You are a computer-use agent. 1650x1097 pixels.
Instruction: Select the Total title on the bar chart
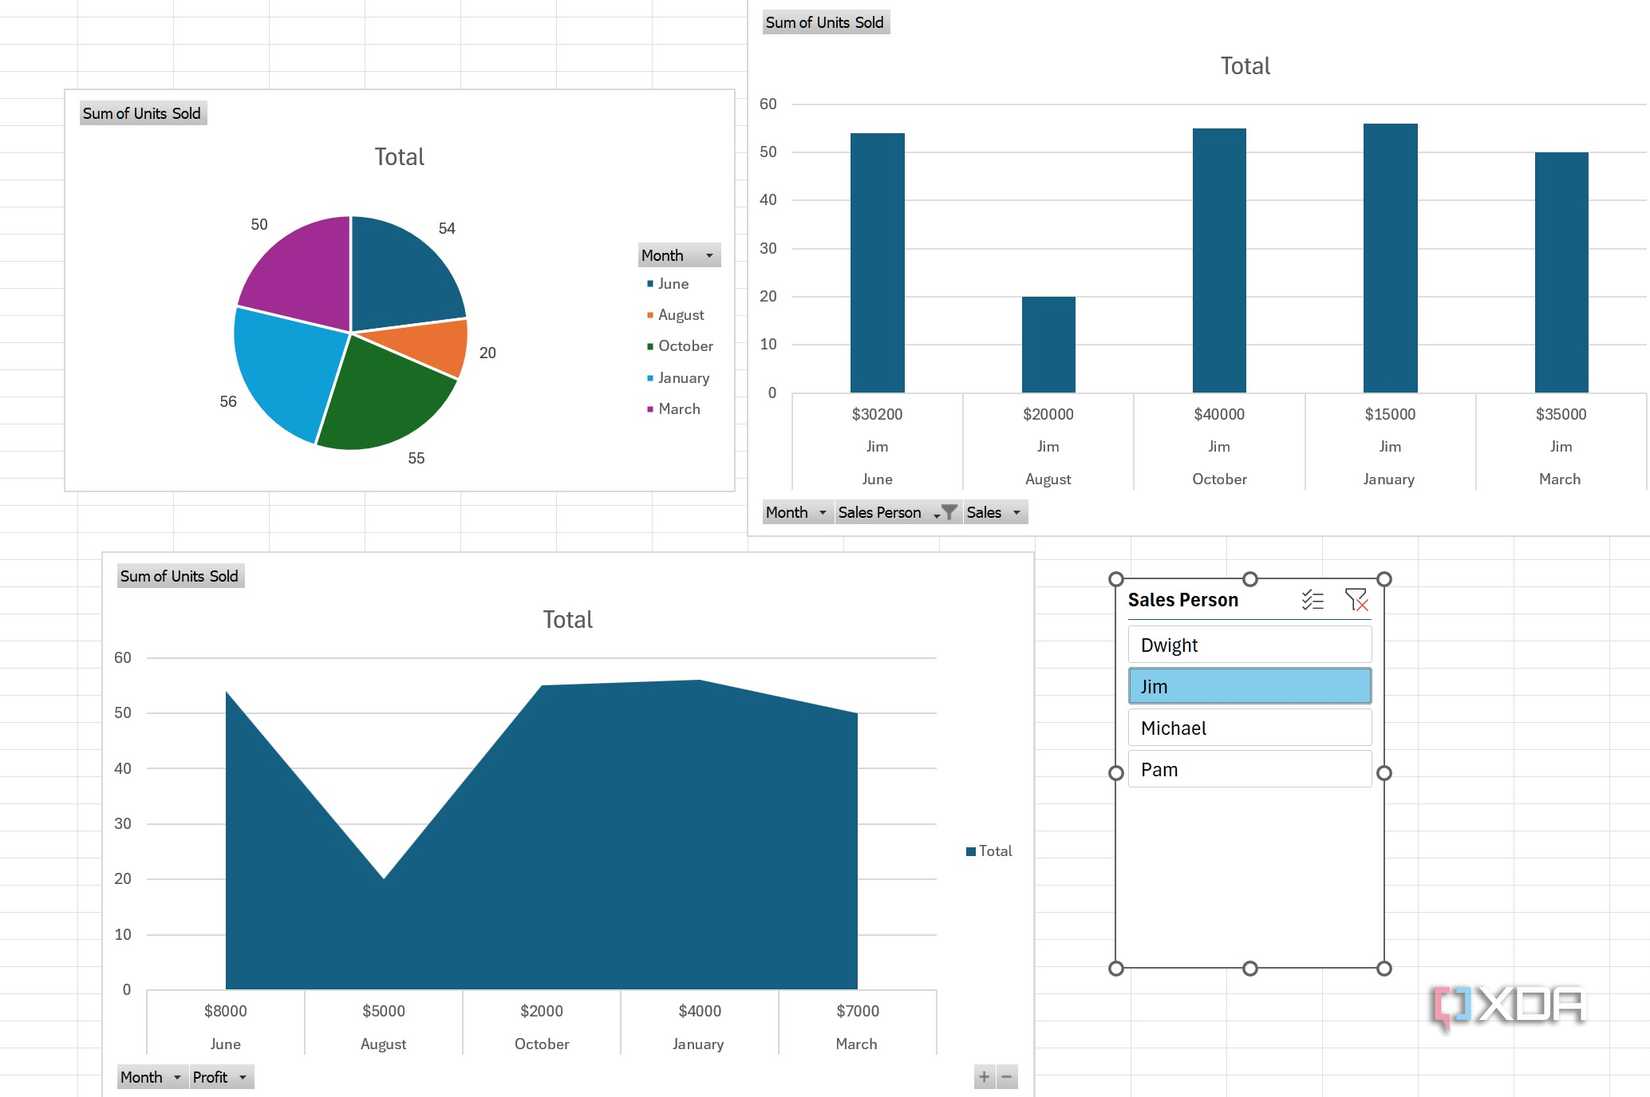(x=1244, y=65)
